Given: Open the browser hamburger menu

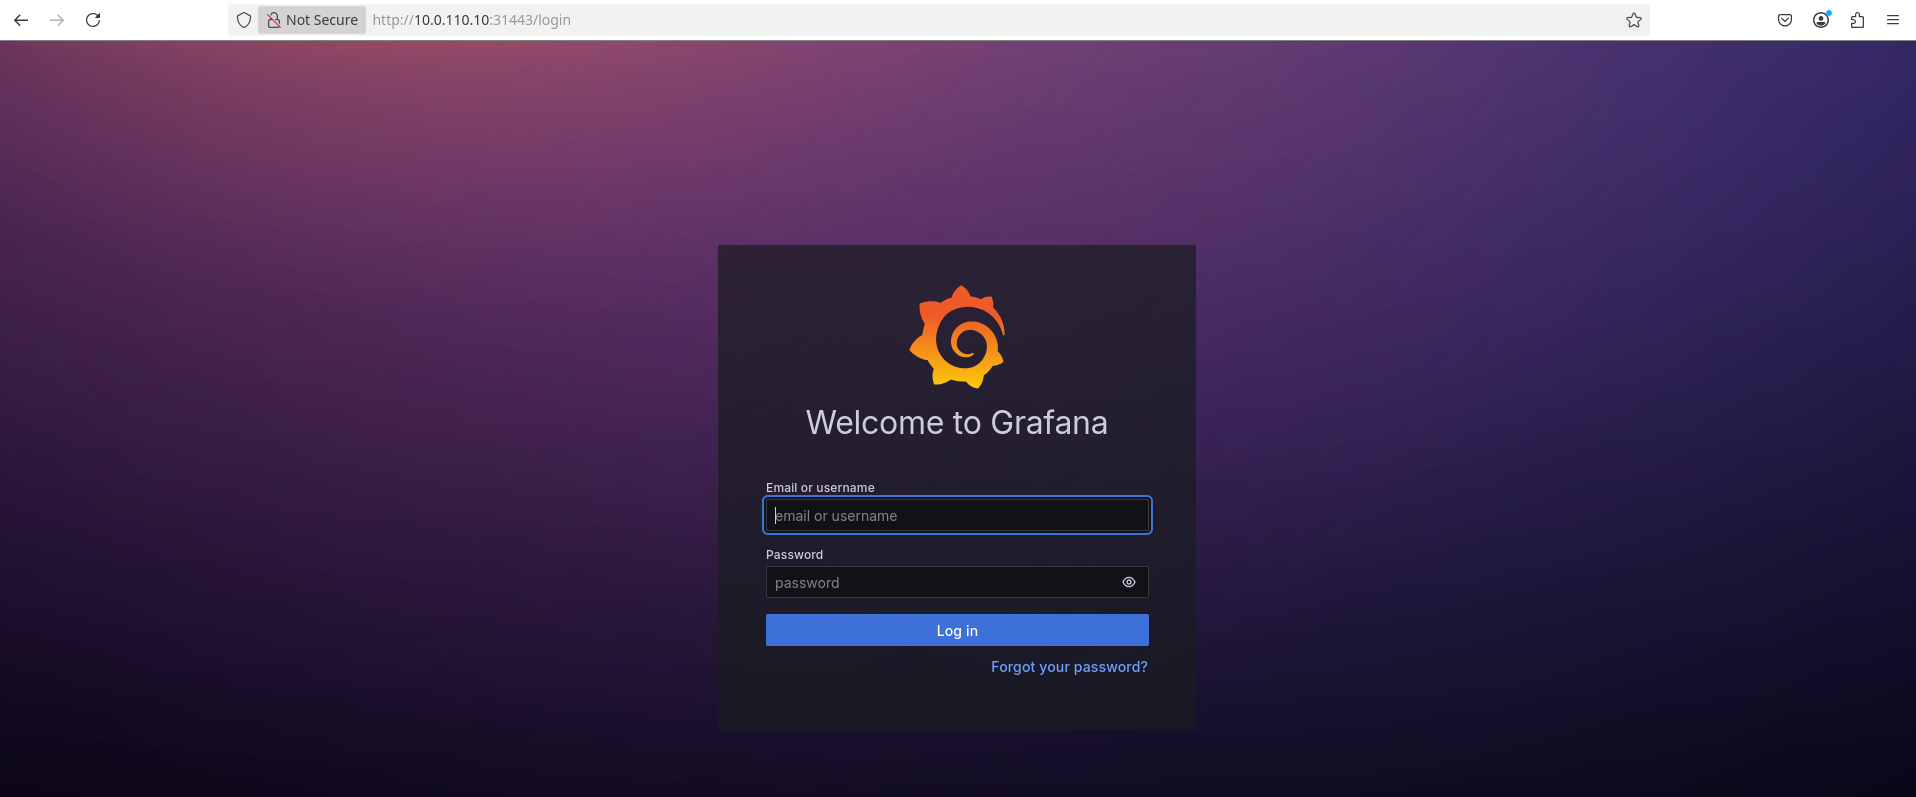Looking at the screenshot, I should (1893, 20).
